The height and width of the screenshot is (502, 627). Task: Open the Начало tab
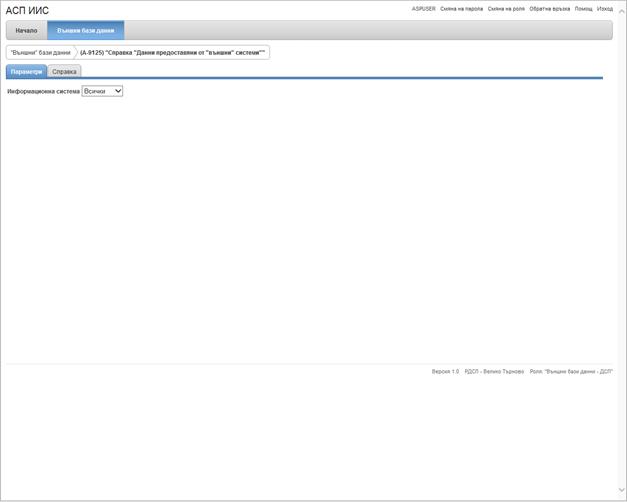pos(26,30)
